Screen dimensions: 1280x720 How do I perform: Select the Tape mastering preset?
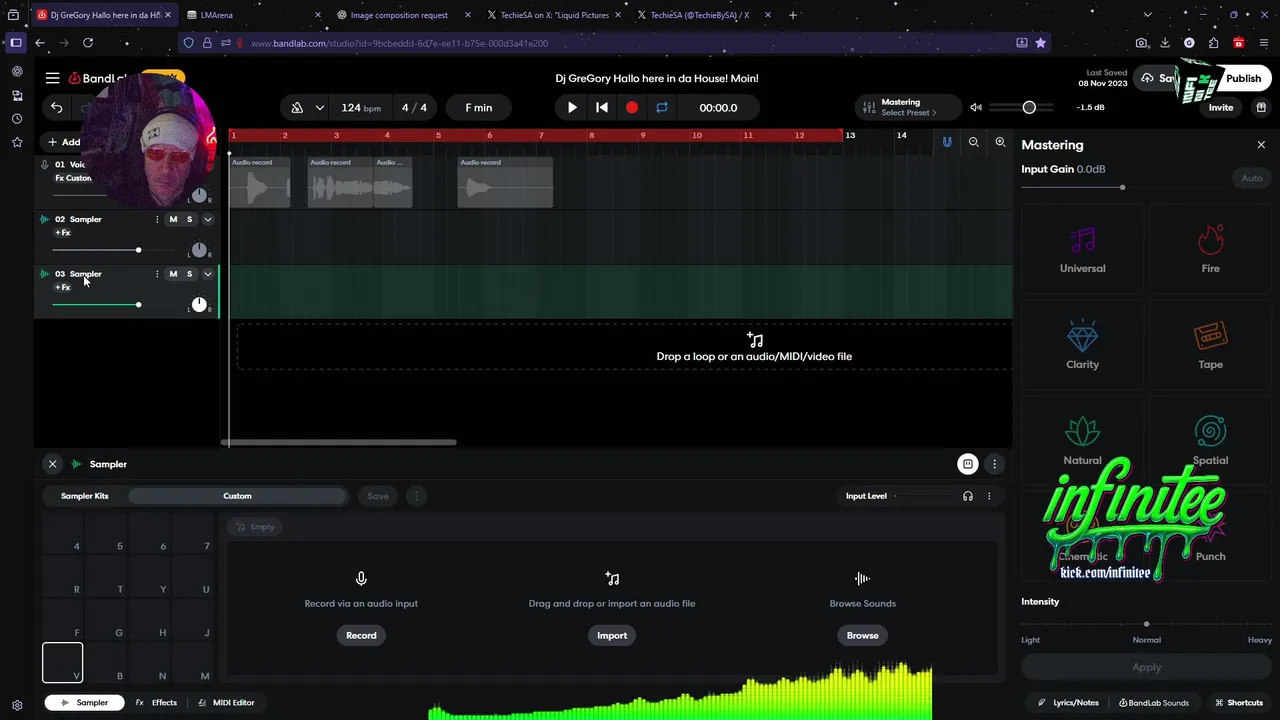(1210, 343)
